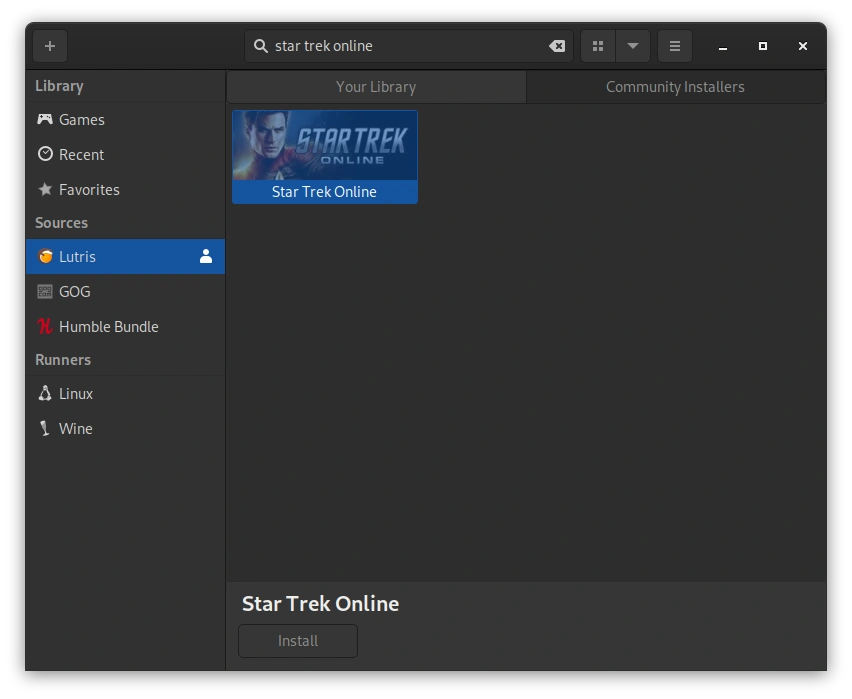
Task: Open the hamburger main menu
Action: point(675,46)
